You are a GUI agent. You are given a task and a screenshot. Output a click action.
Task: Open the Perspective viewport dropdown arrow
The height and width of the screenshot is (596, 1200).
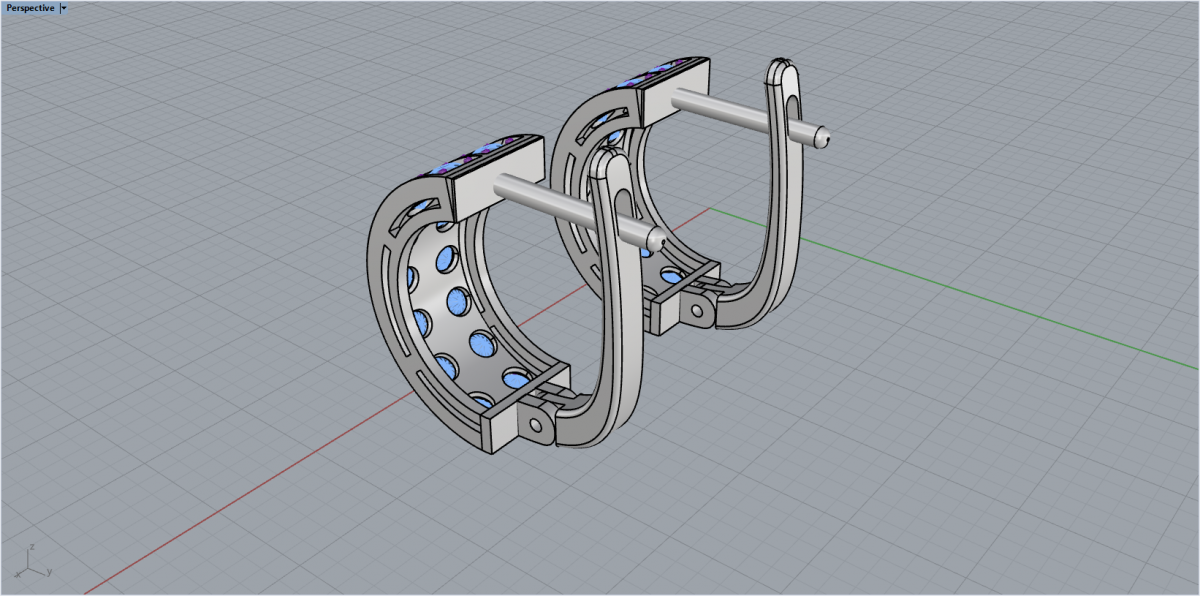64,8
